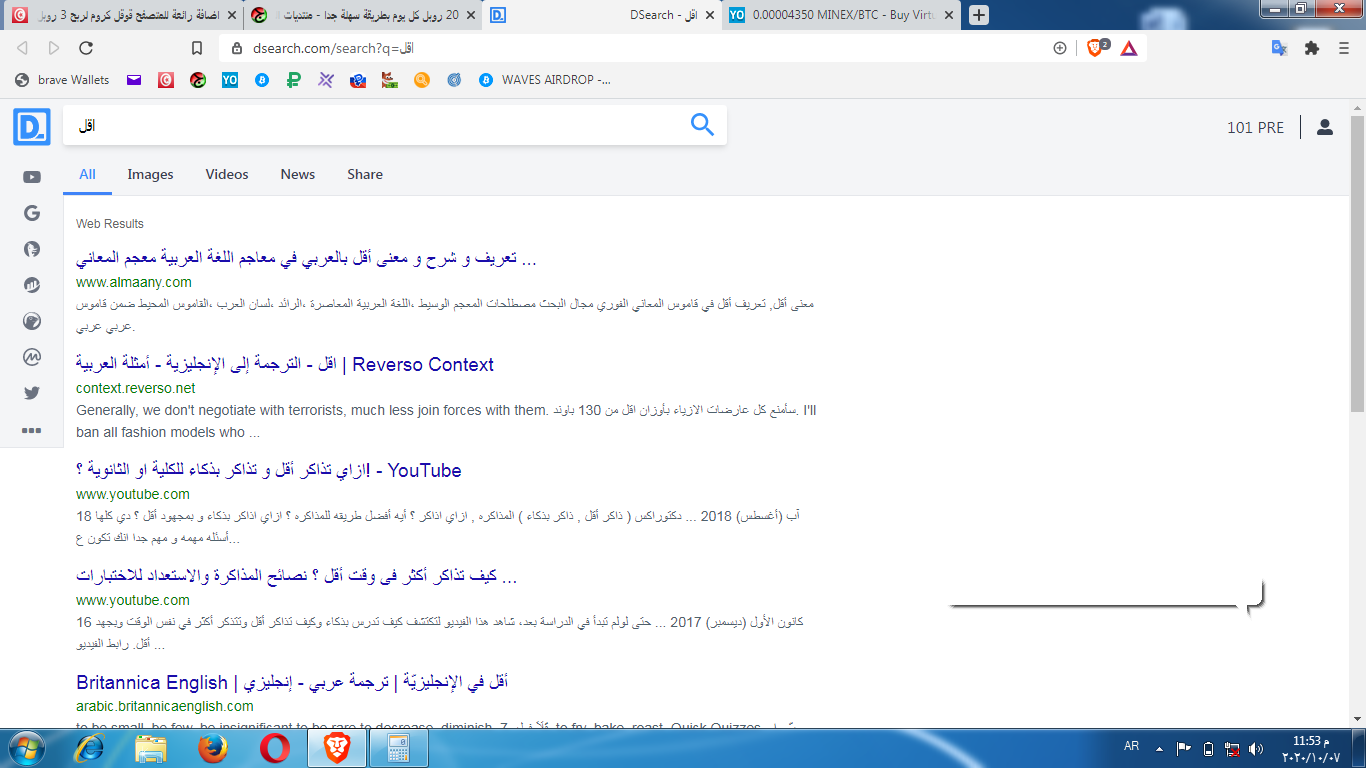Open the purple envelope mail bookmark
1366x768 pixels.
134,80
